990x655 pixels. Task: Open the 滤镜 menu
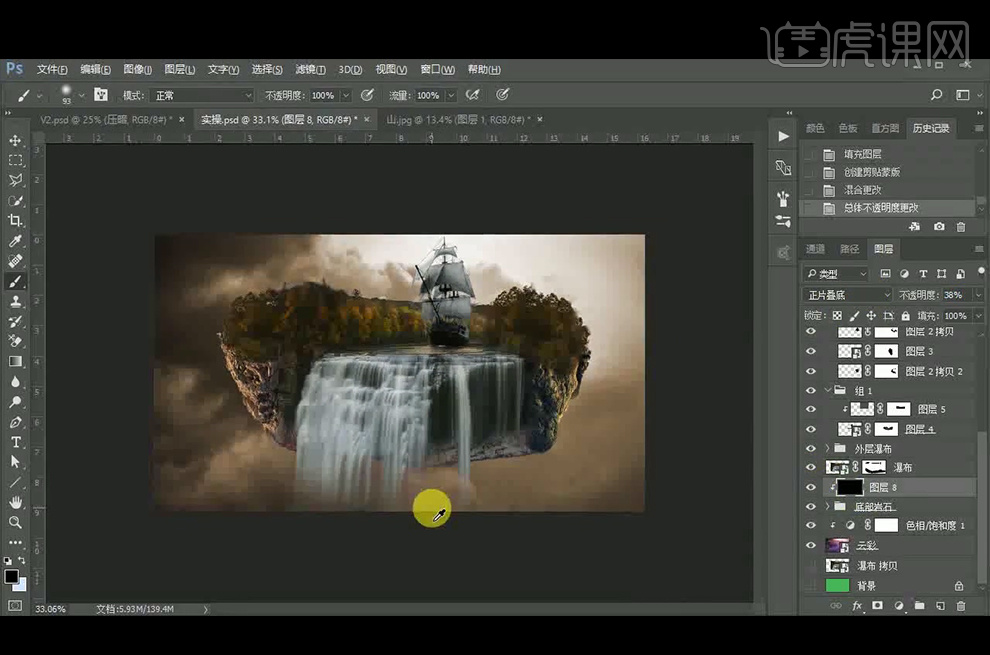(x=310, y=69)
